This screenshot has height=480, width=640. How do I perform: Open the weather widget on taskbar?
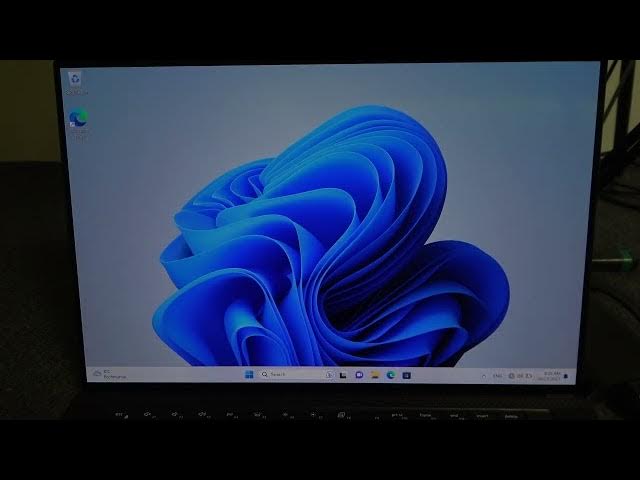(x=109, y=374)
